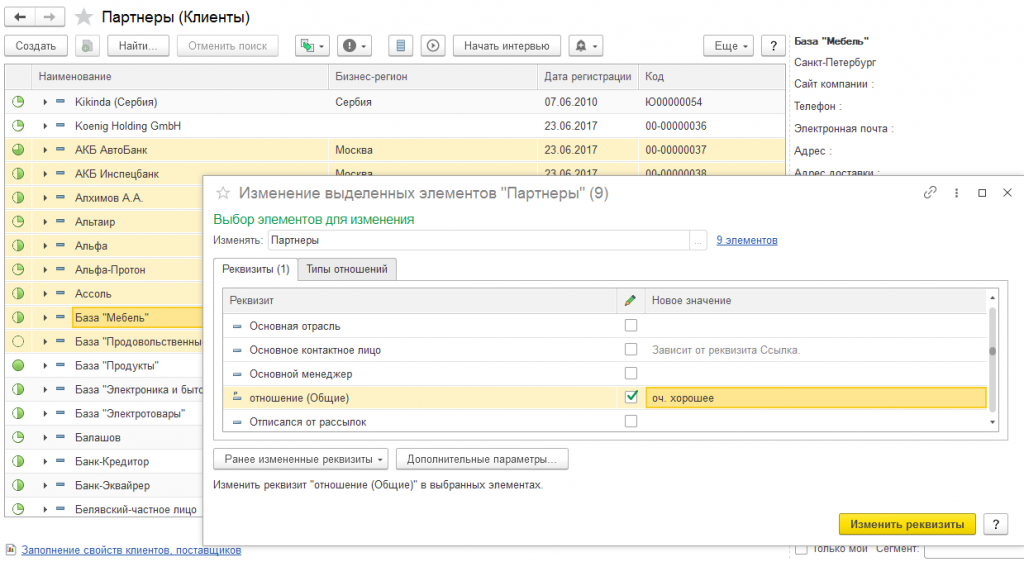Screen dimensions: 1024x581
Task: Expand the Альтаир row
Action: [x=45, y=222]
